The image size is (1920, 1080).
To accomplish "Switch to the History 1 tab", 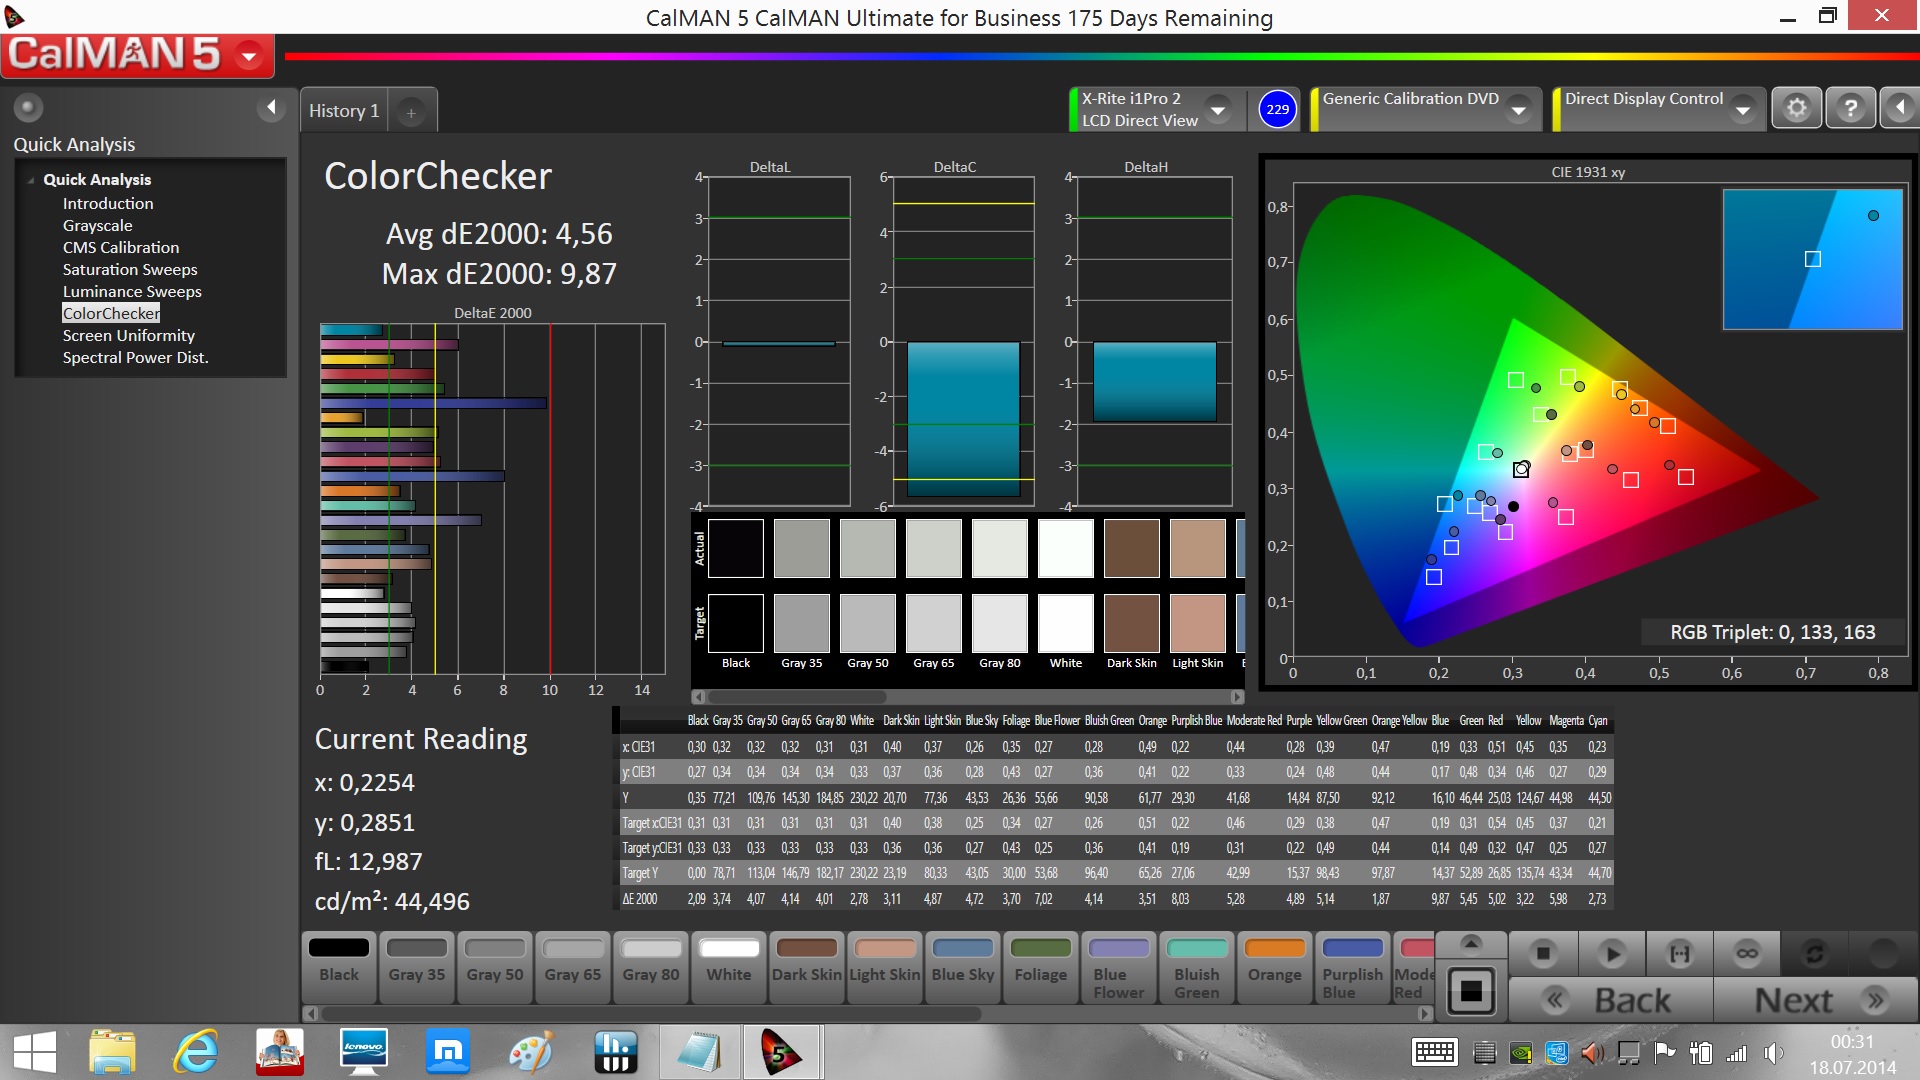I will (x=343, y=111).
